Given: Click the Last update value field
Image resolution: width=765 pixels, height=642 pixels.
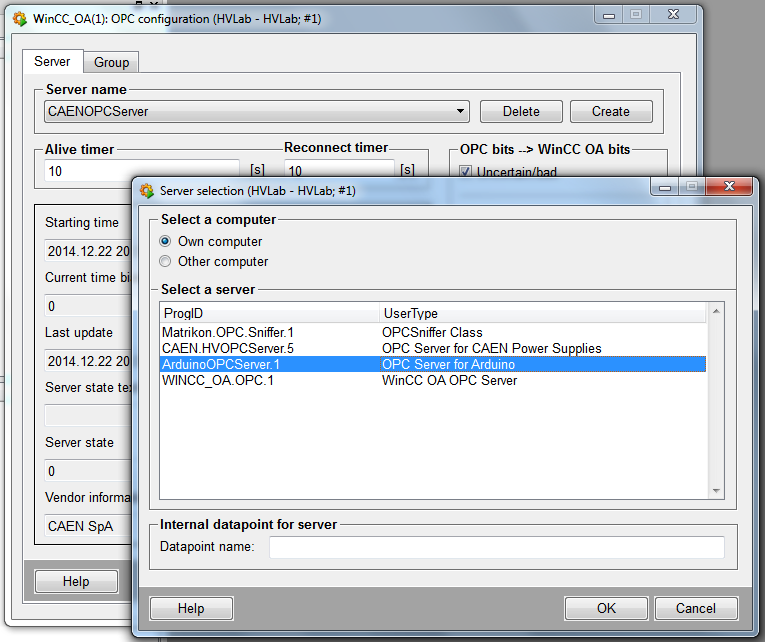Looking at the screenshot, I should (88, 361).
